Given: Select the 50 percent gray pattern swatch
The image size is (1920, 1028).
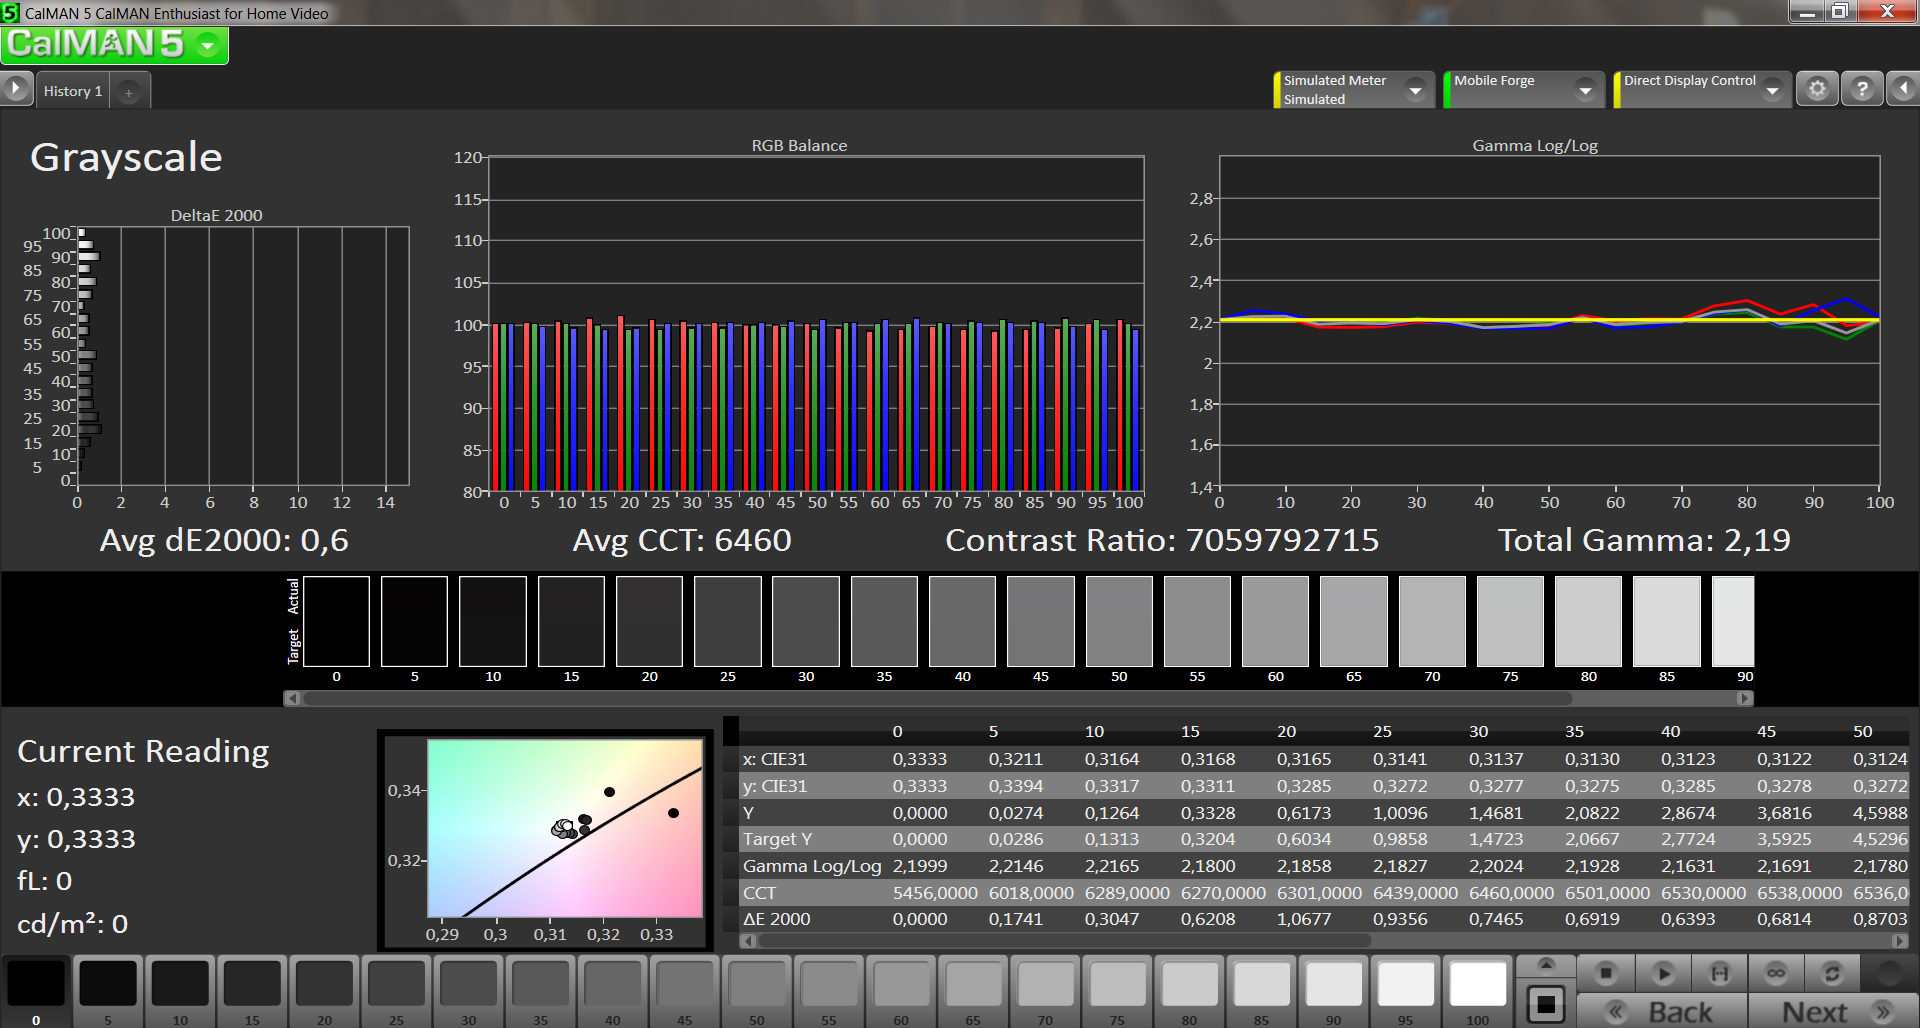Looking at the screenshot, I should [x=757, y=985].
